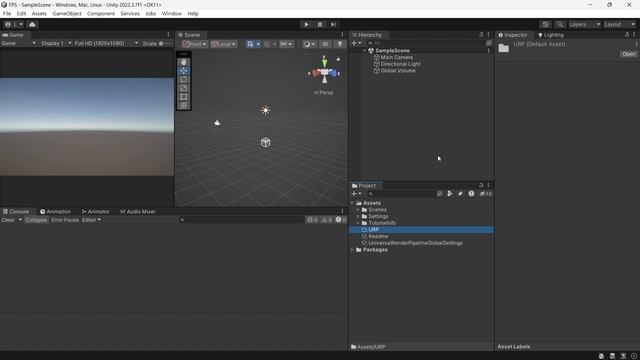Click the Pause button
The image size is (640, 360).
320,24
